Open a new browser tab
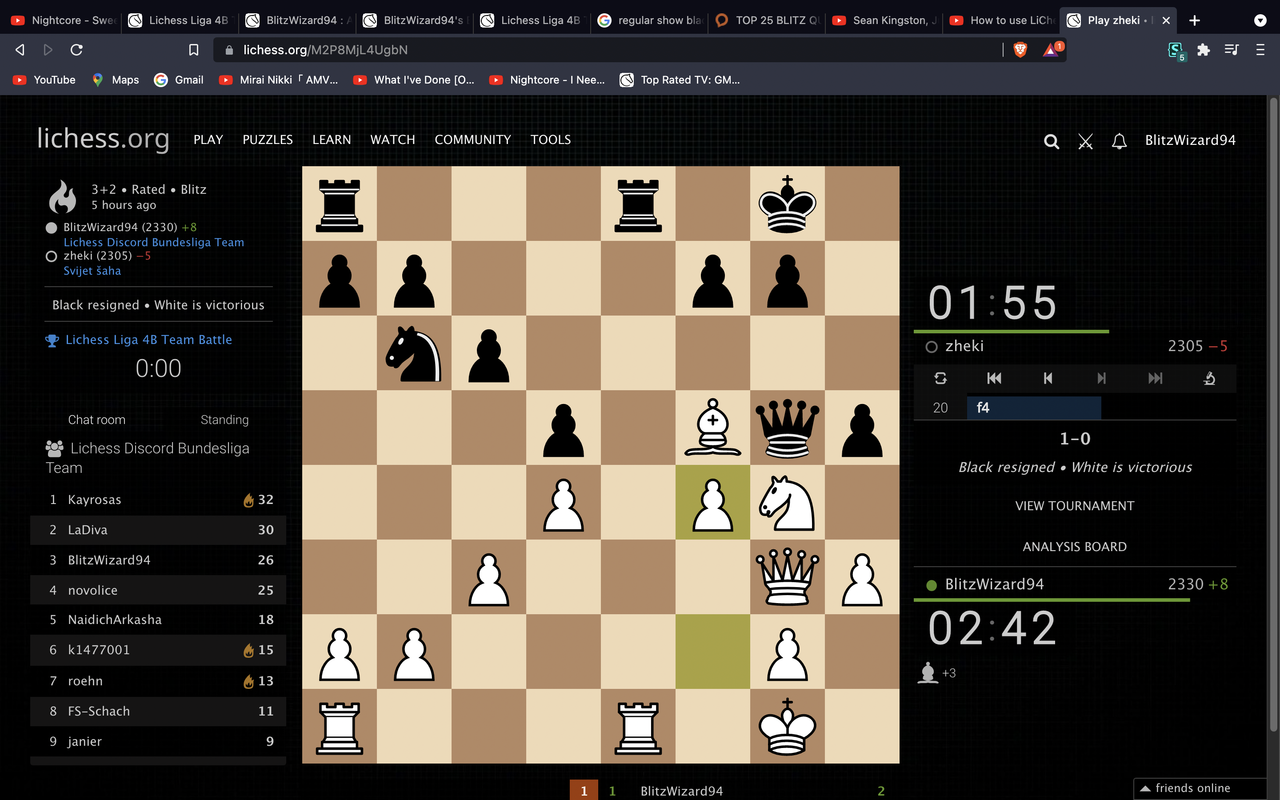Viewport: 1280px width, 800px height. [1194, 20]
